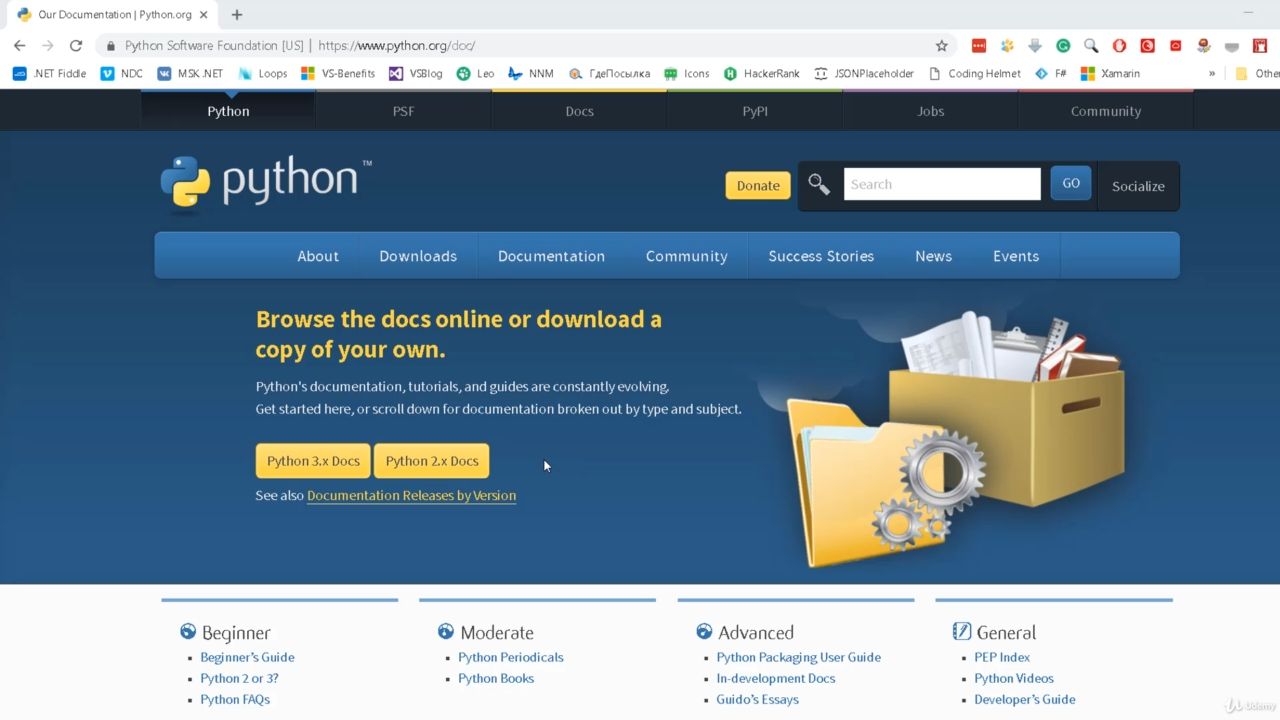The image size is (1280, 720).
Task: Click the yellow Donate button
Action: tap(758, 185)
